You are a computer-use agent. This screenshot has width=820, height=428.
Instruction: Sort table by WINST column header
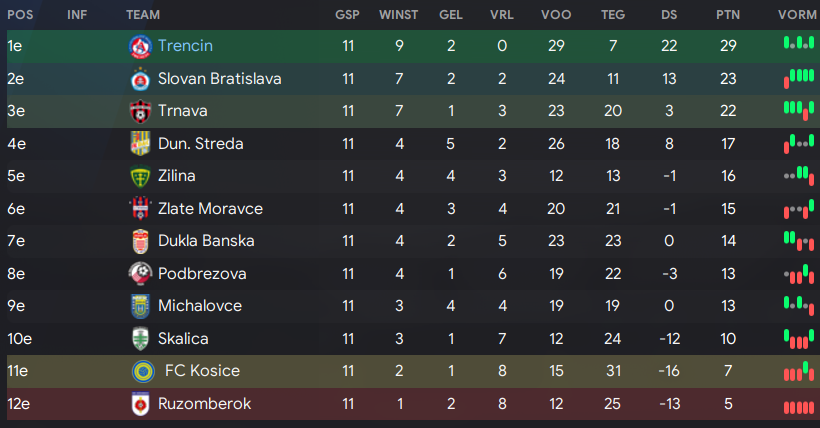click(x=398, y=15)
